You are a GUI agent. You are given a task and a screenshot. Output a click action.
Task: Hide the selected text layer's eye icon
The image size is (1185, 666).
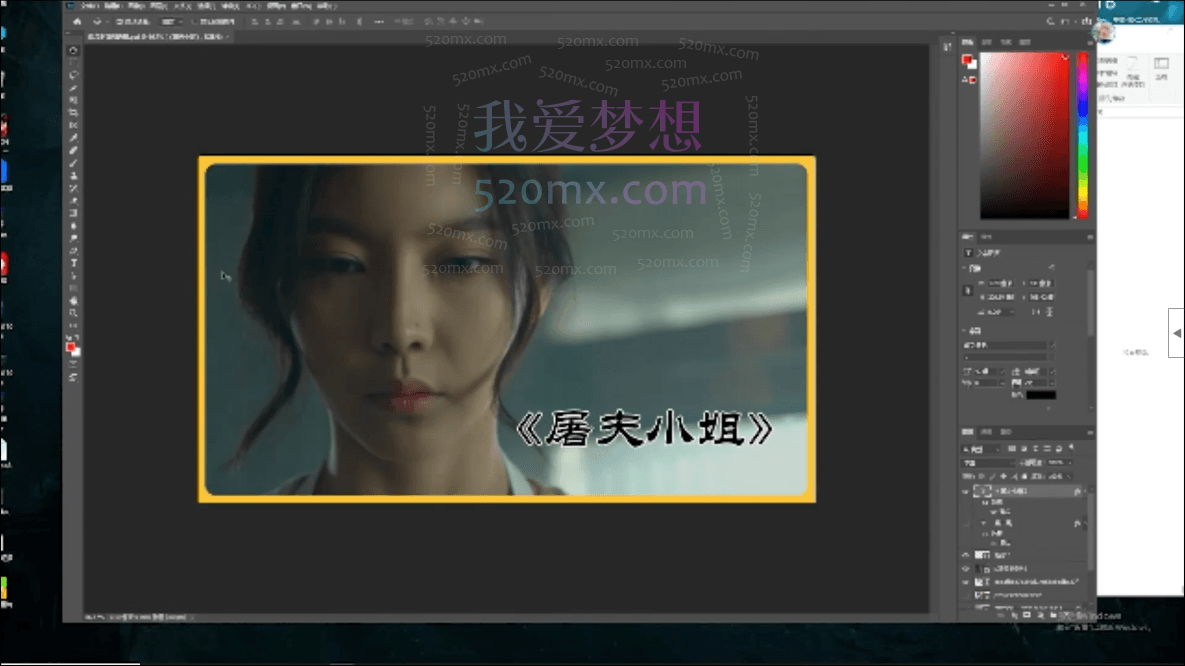tap(966, 491)
